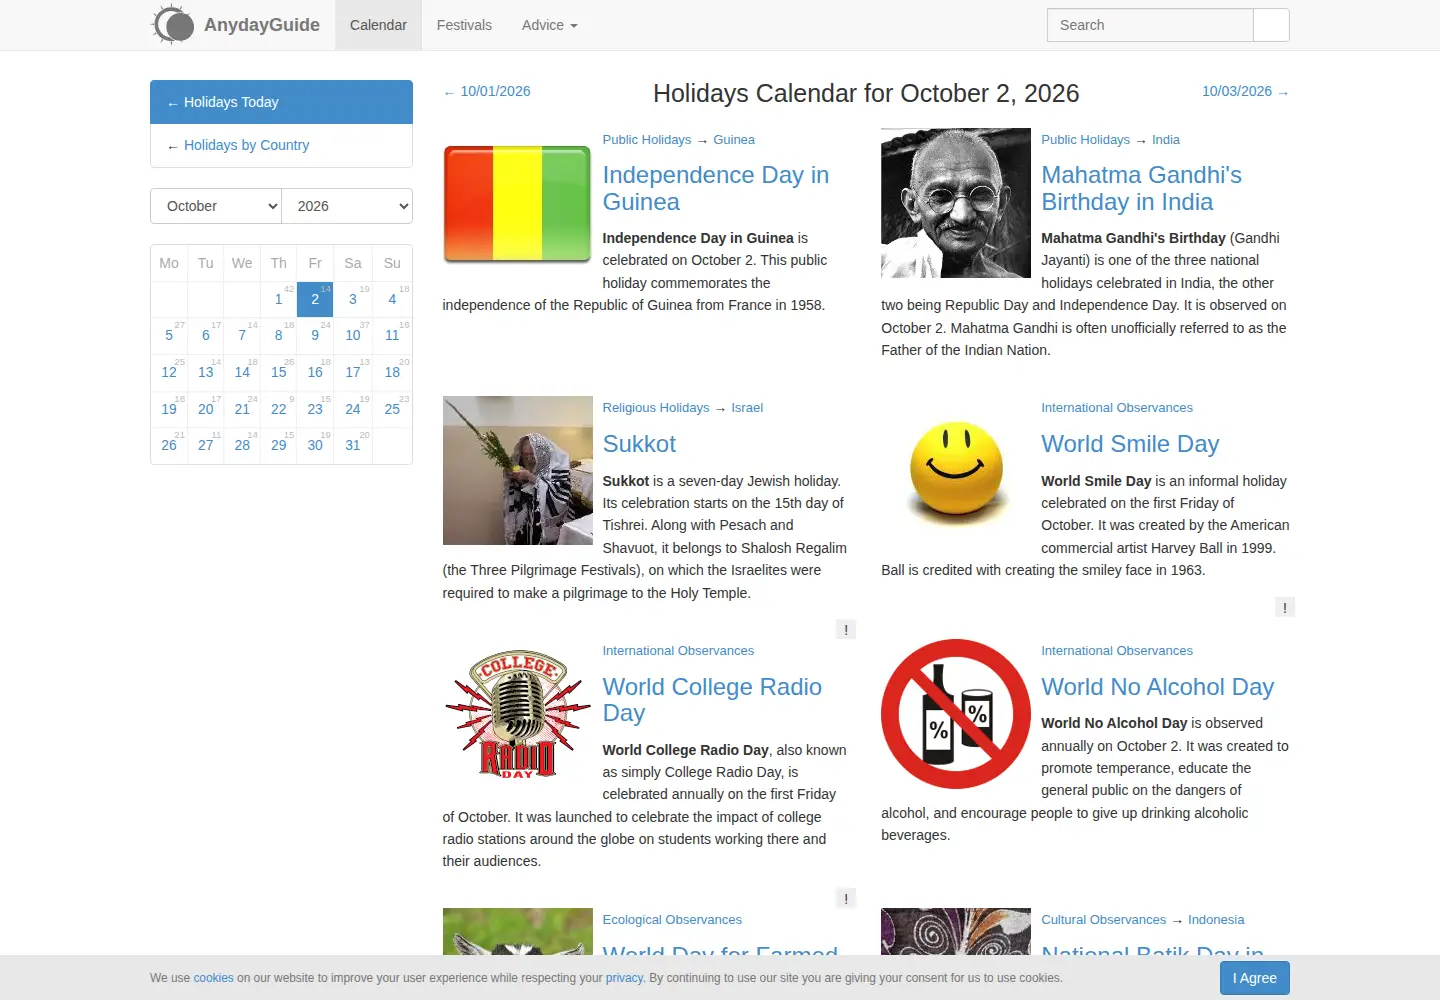
Task: Open the World No Alcohol Day title
Action: coord(1157,687)
